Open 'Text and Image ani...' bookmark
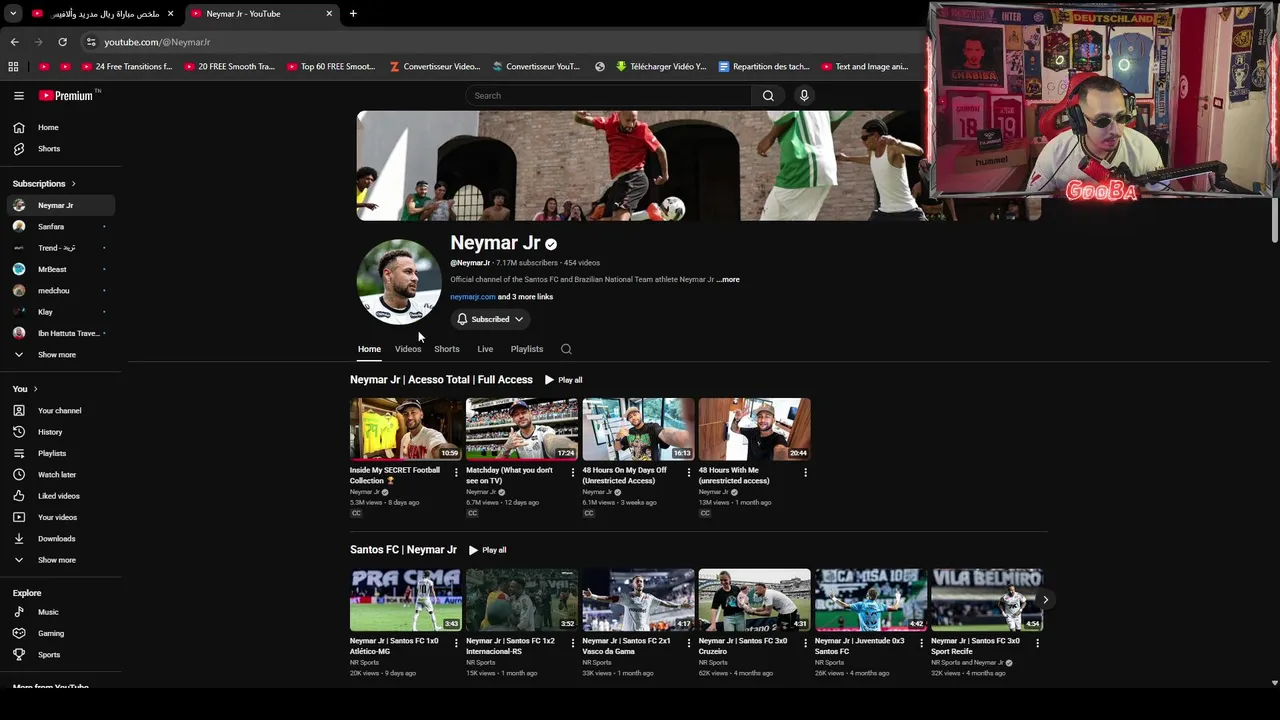 (x=865, y=67)
